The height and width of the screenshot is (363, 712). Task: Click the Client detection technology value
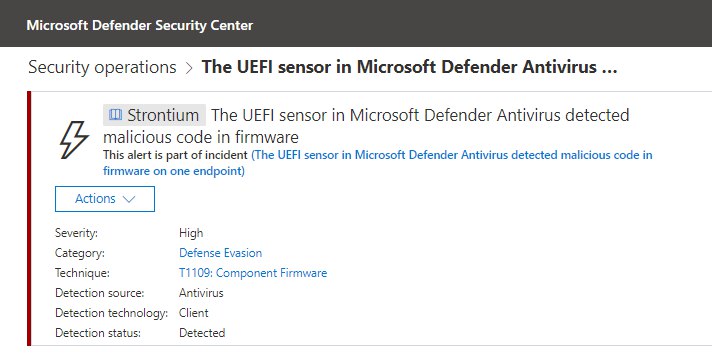[193, 313]
